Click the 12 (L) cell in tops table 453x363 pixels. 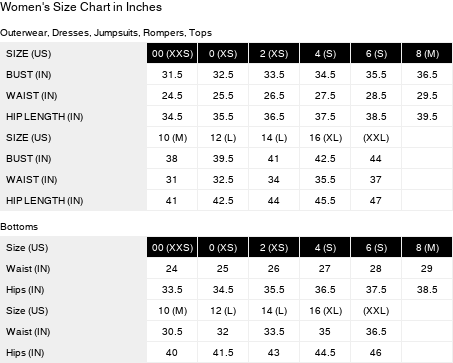tap(223, 137)
